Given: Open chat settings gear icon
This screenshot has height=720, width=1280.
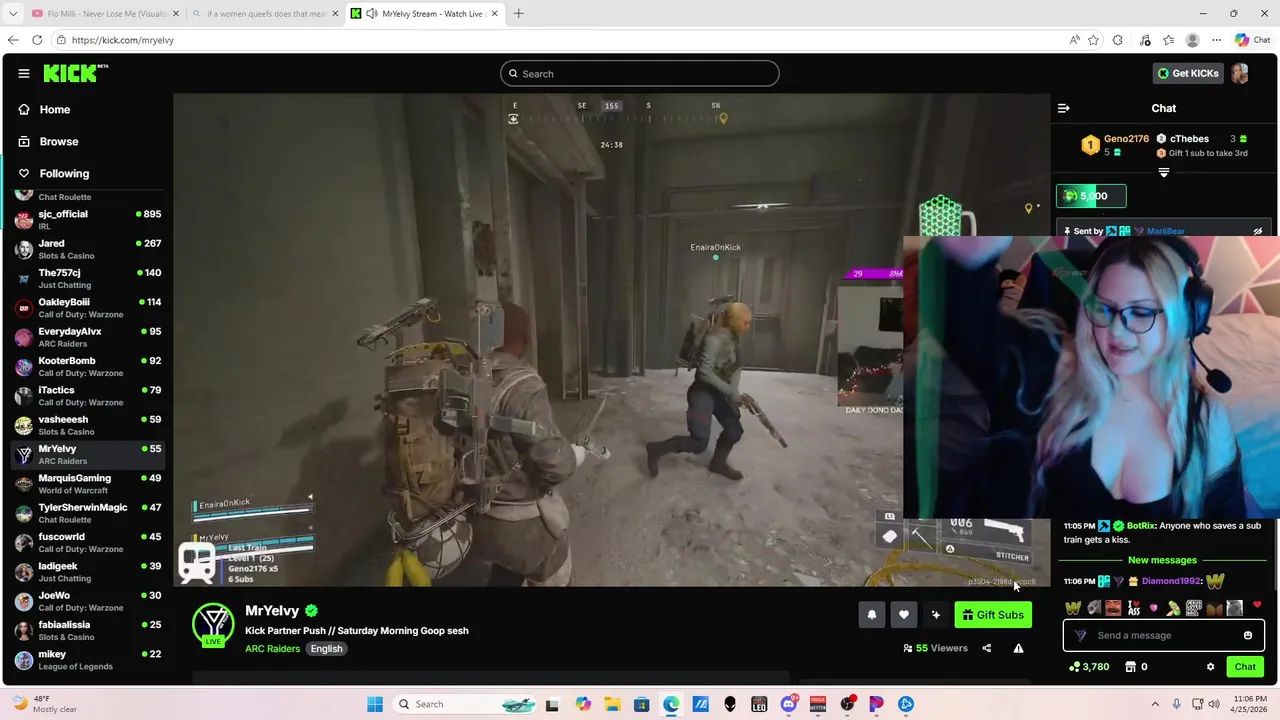Looking at the screenshot, I should [x=1210, y=667].
